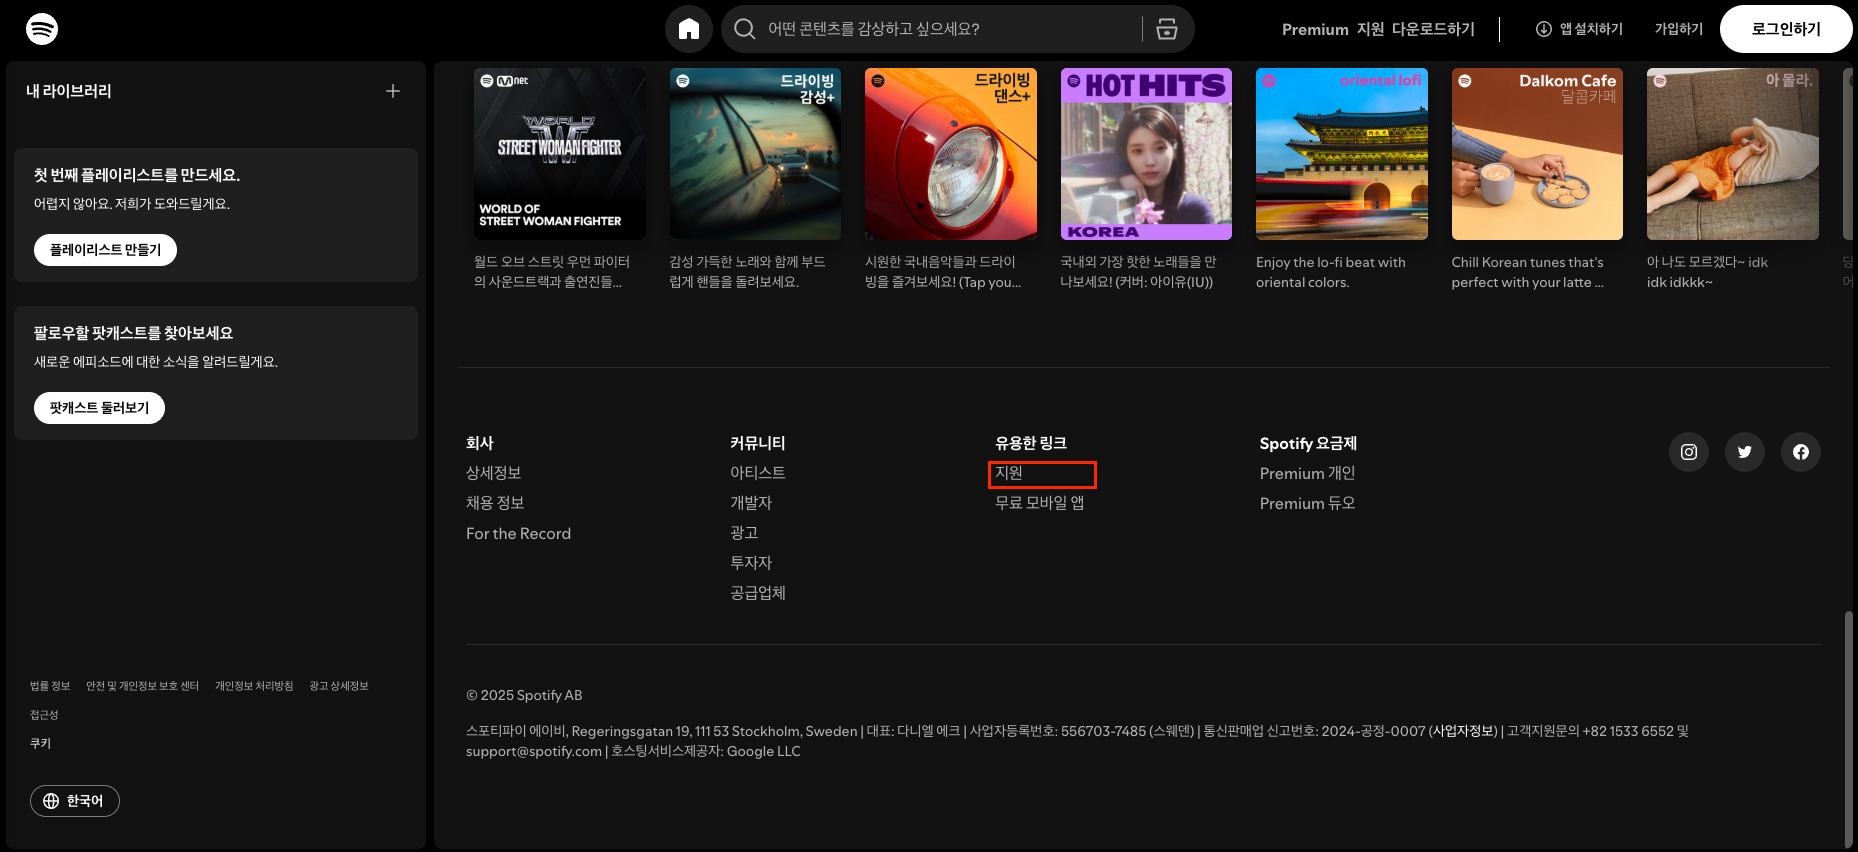This screenshot has width=1858, height=852.
Task: Click 다운로드하기 in top navigation
Action: pos(1433,29)
